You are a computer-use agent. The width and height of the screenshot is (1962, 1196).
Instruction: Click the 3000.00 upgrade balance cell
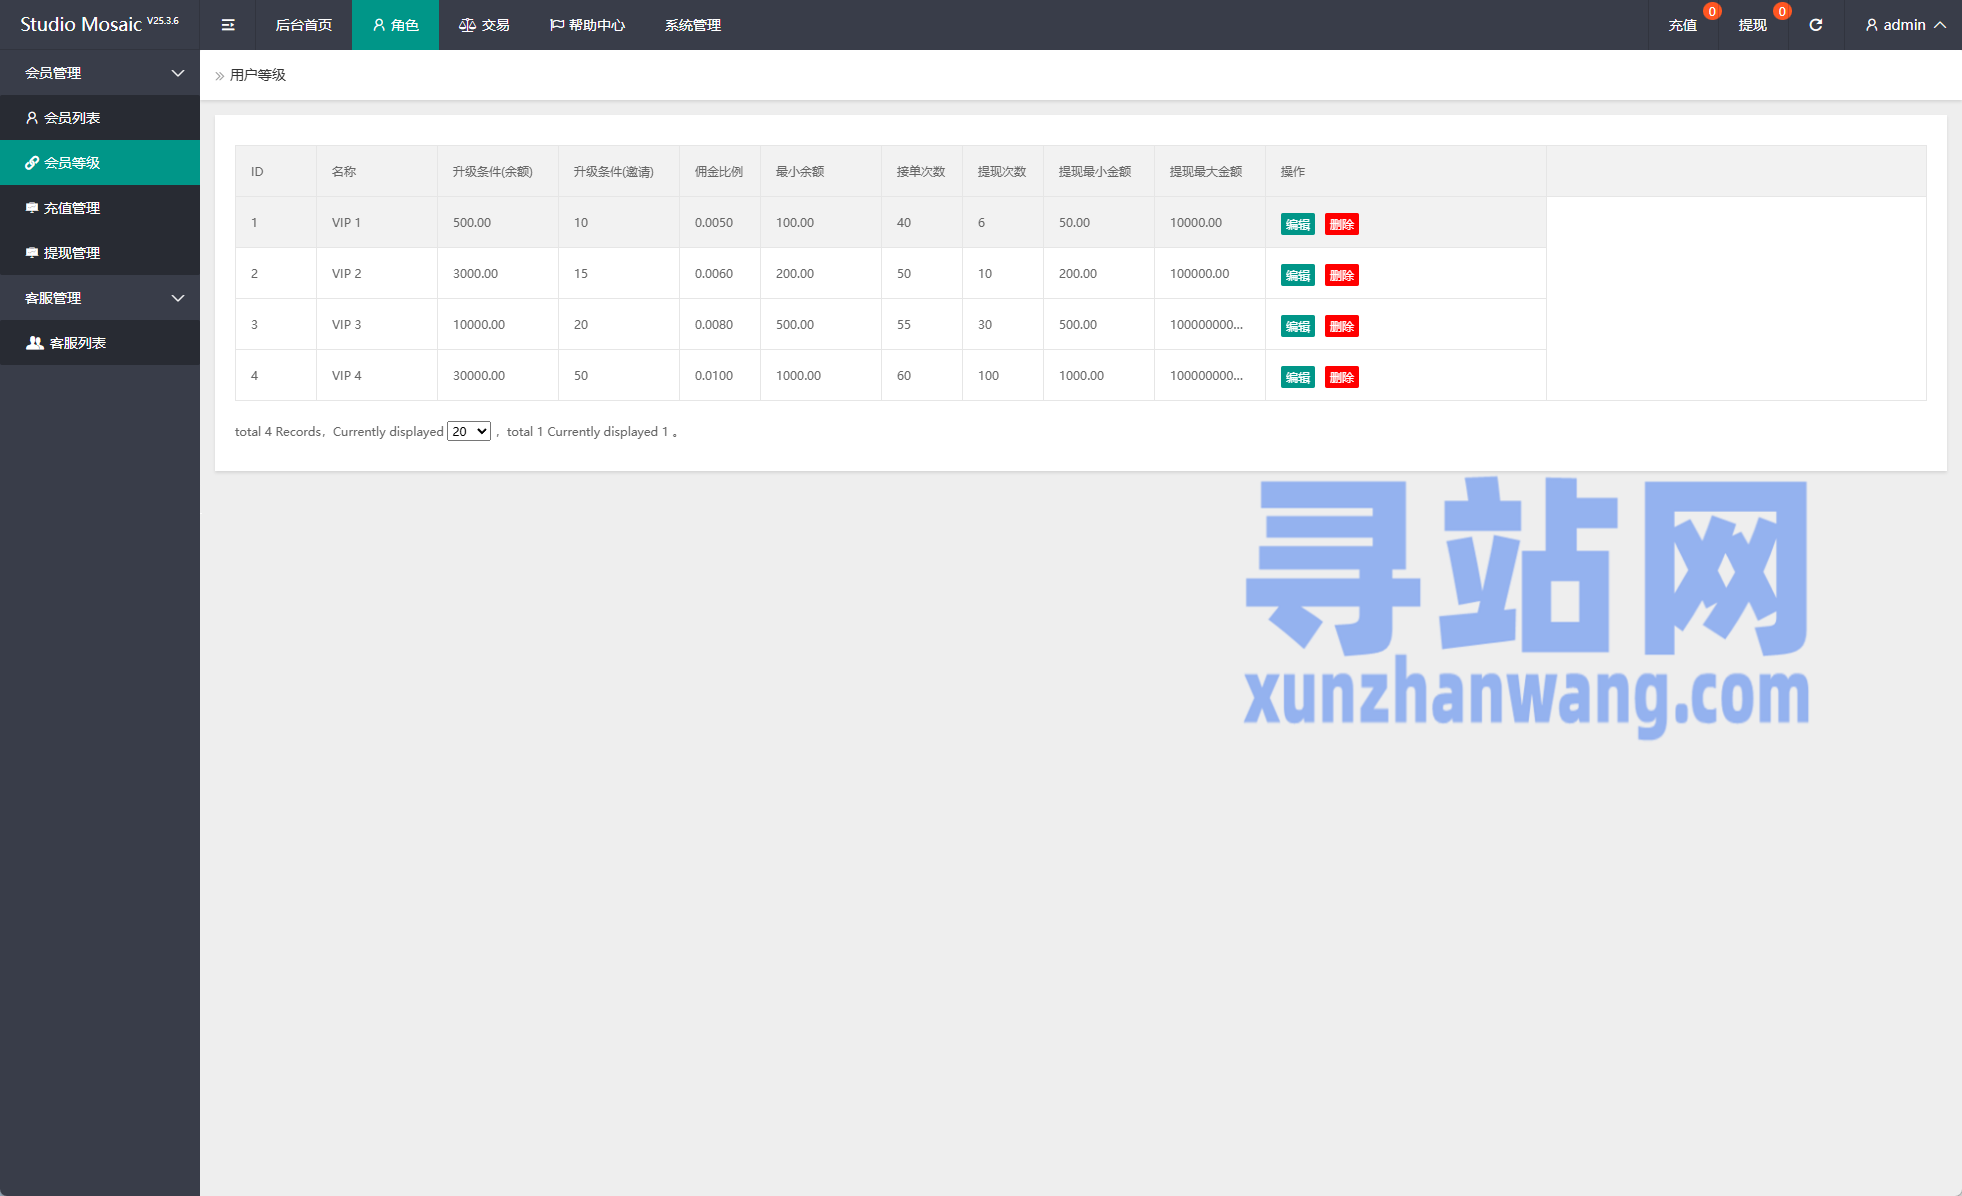coord(498,273)
